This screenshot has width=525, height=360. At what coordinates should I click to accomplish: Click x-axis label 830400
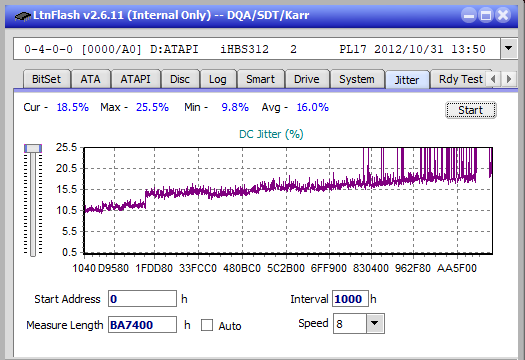click(x=371, y=268)
